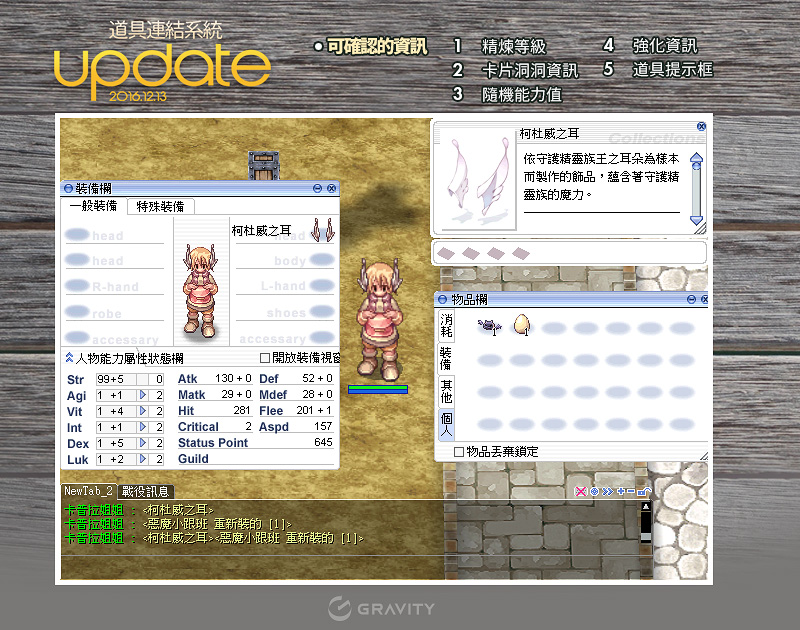Click the egg item in inventory
The width and height of the screenshot is (800, 630).
tap(521, 324)
